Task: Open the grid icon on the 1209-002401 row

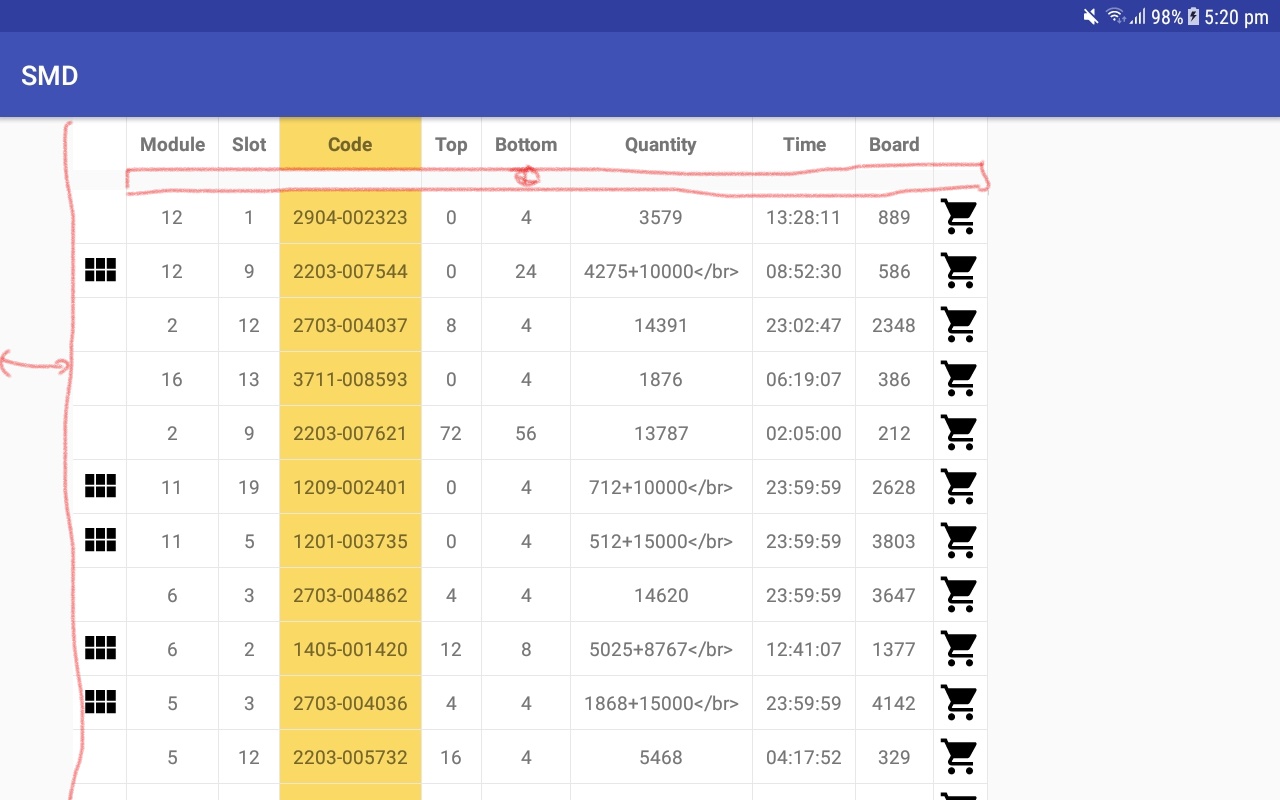Action: click(100, 486)
